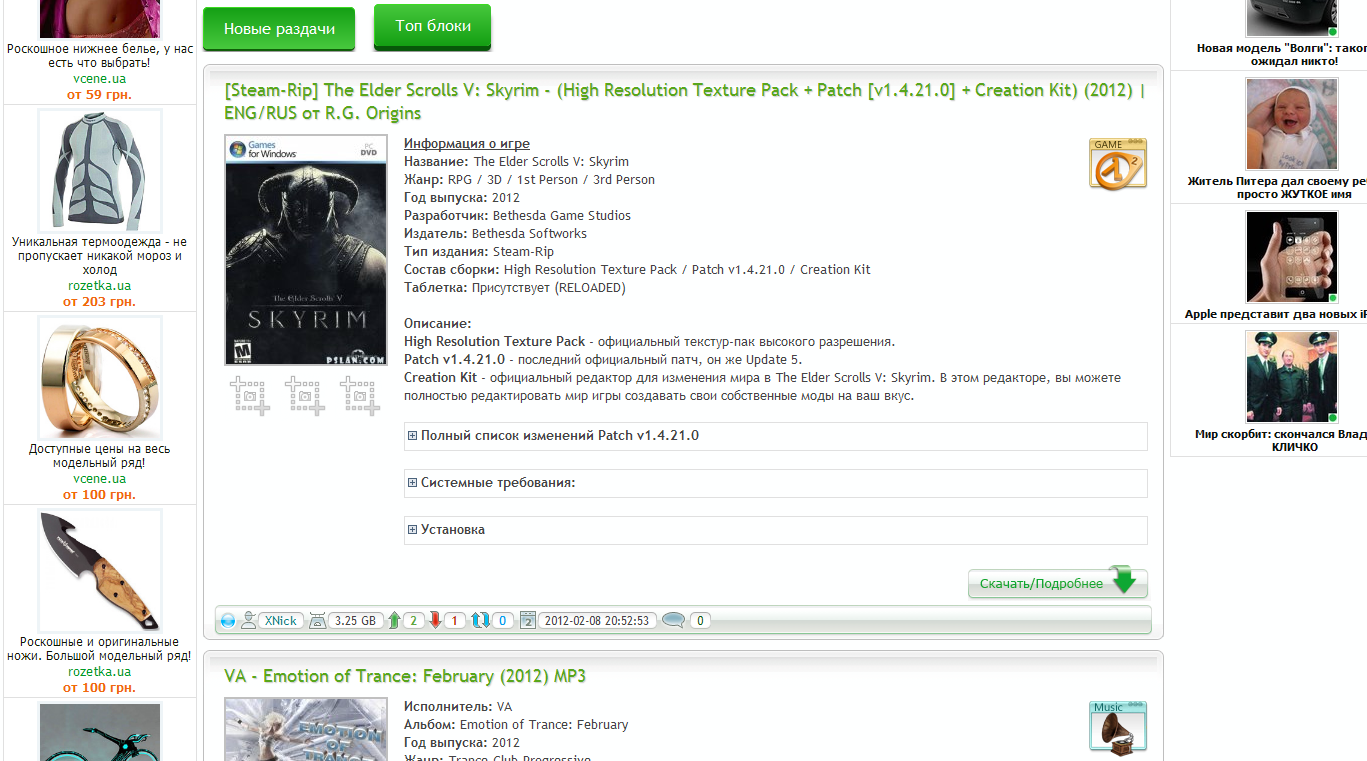Expand the 'Системные требования' section
This screenshot has width=1367, height=761.
click(x=775, y=483)
